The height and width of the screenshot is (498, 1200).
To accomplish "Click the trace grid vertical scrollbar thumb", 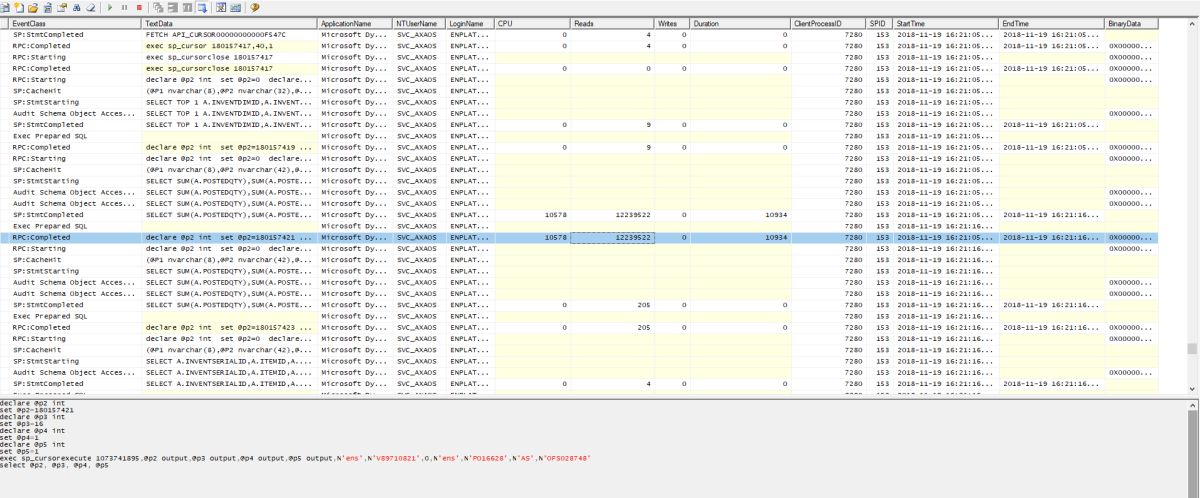I will click(x=1193, y=348).
